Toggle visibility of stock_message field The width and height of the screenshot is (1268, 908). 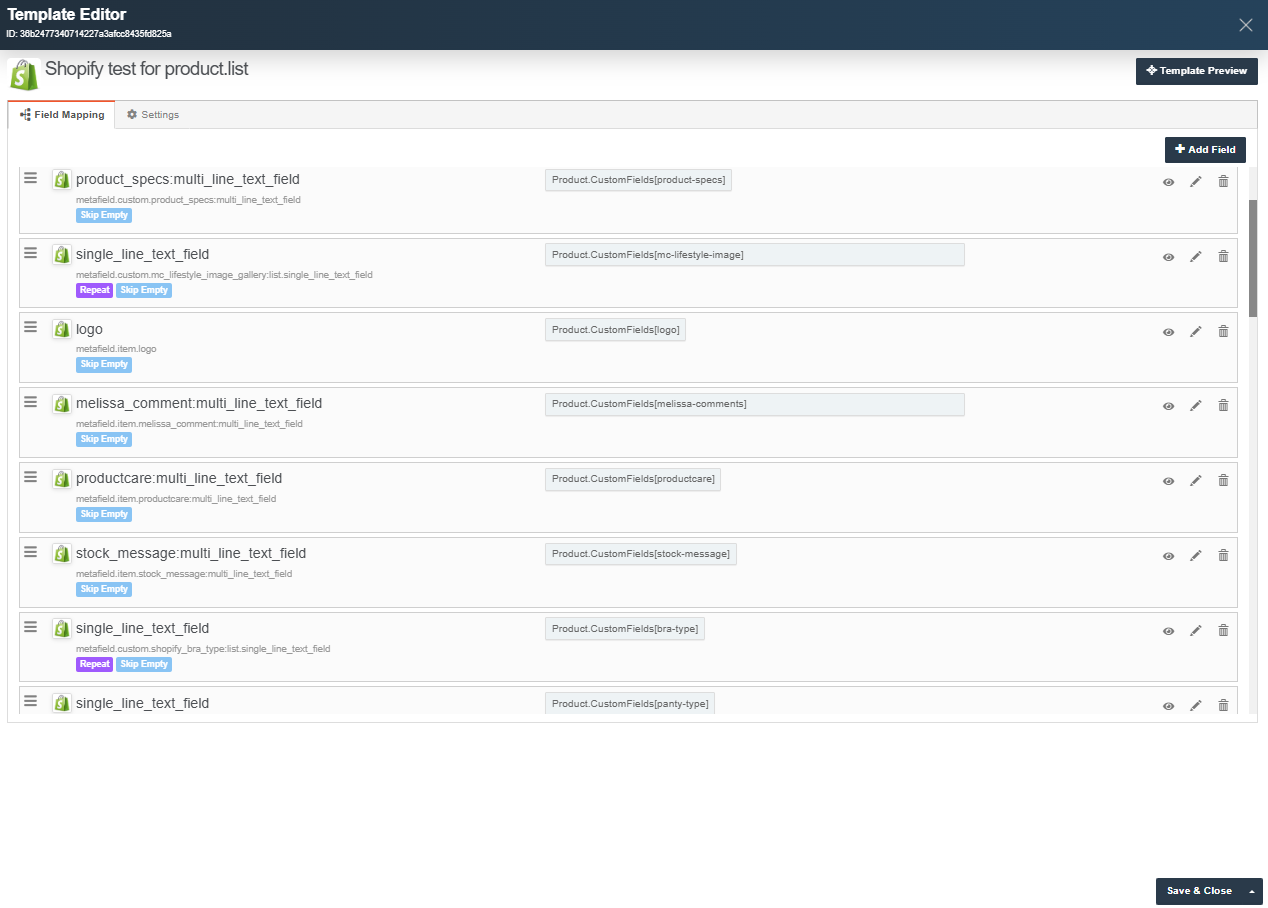[x=1168, y=556]
